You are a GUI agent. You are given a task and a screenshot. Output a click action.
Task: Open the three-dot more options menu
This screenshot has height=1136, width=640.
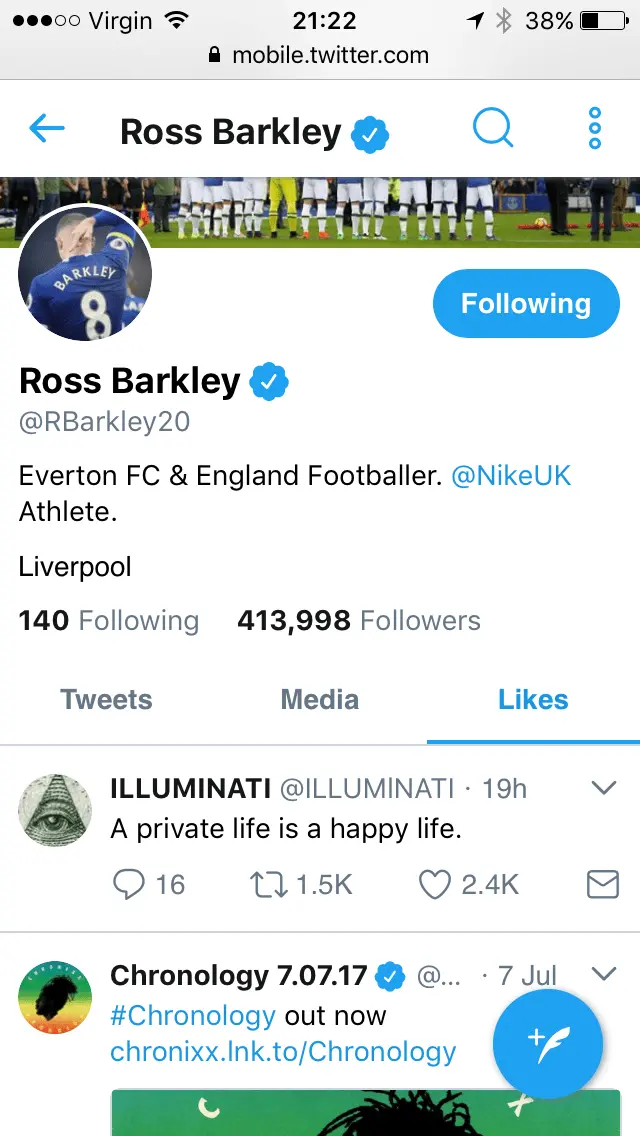click(595, 128)
